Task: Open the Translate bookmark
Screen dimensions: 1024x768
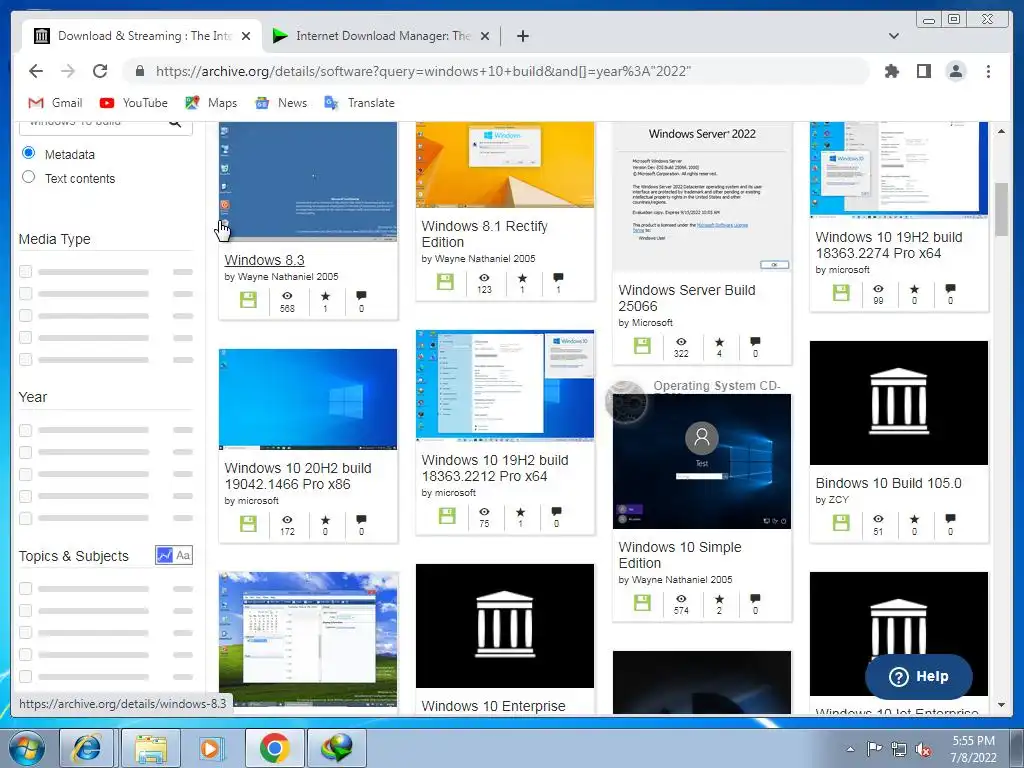Action: click(x=359, y=103)
